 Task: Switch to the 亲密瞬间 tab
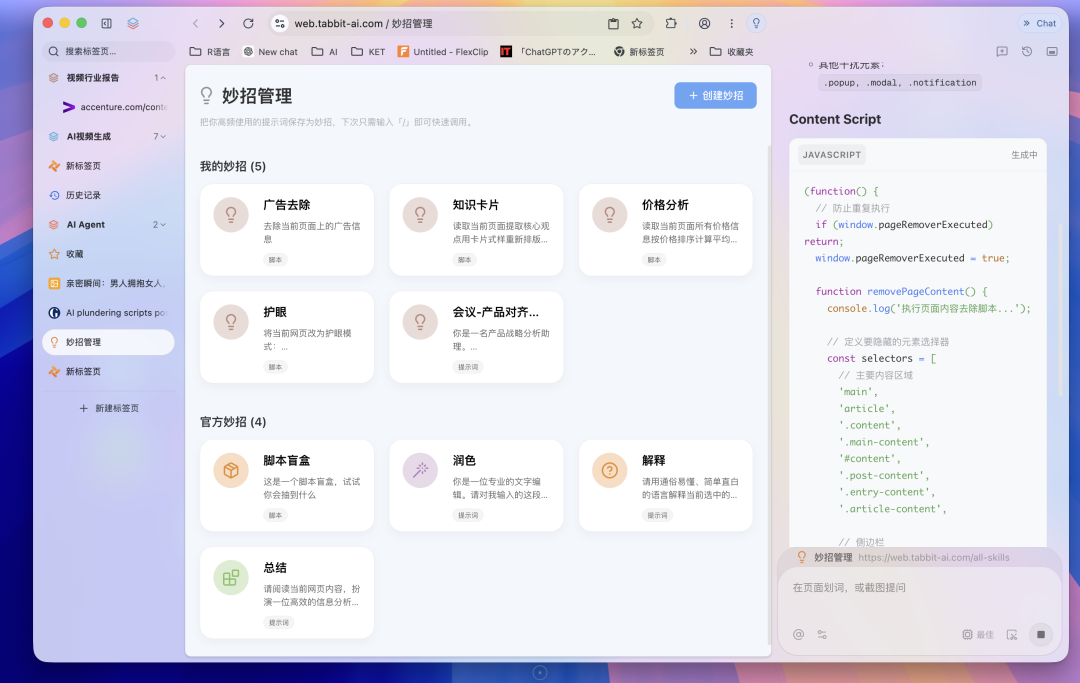pos(108,283)
